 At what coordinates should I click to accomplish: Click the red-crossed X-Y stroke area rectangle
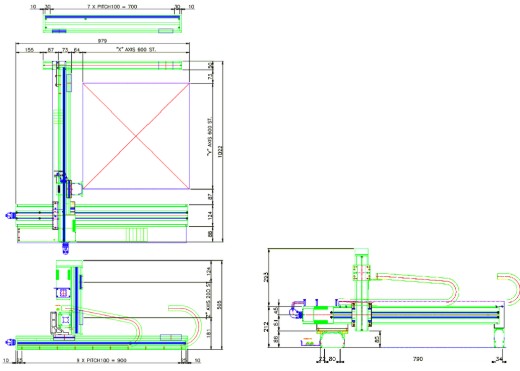136,136
